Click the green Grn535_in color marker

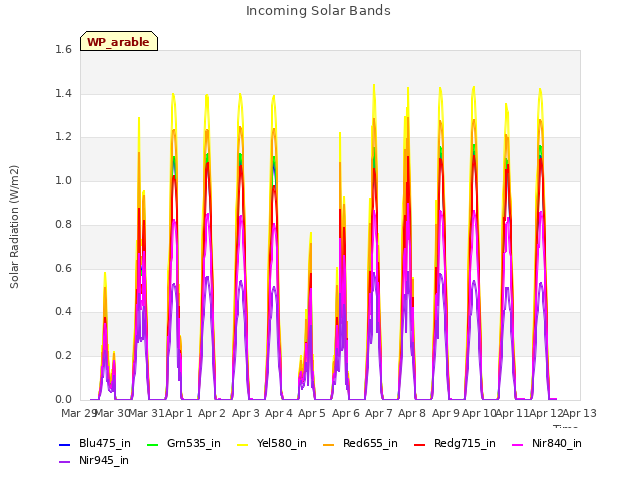[x=152, y=444]
